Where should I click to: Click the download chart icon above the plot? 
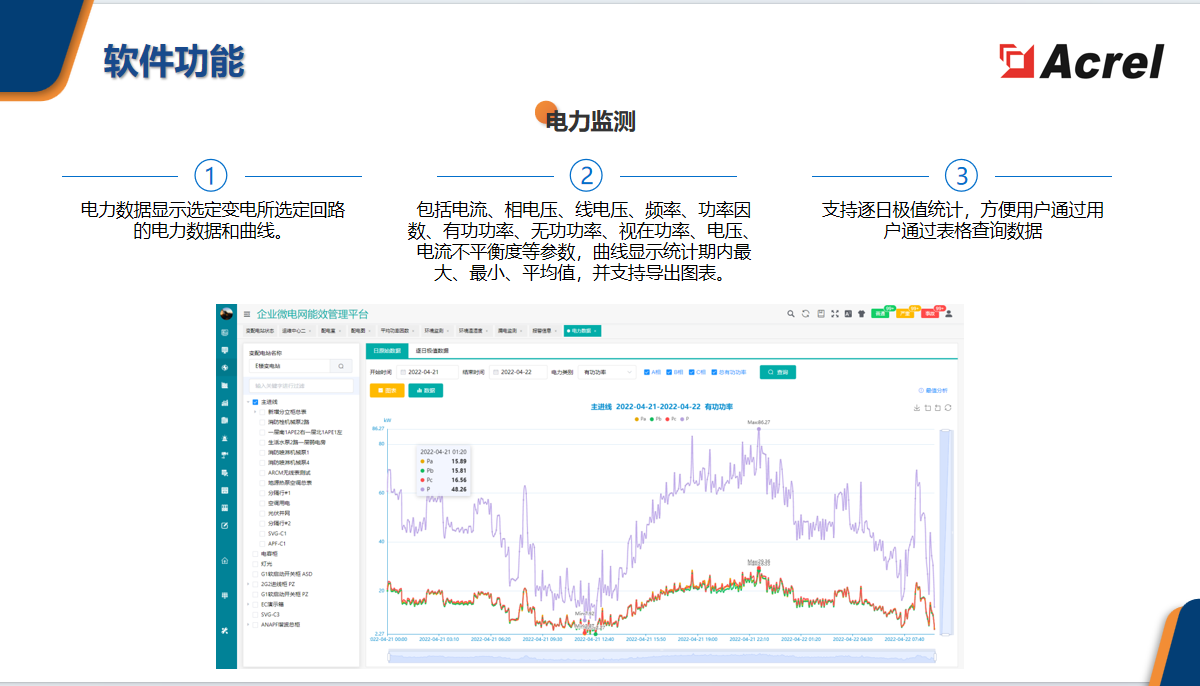tap(917, 408)
